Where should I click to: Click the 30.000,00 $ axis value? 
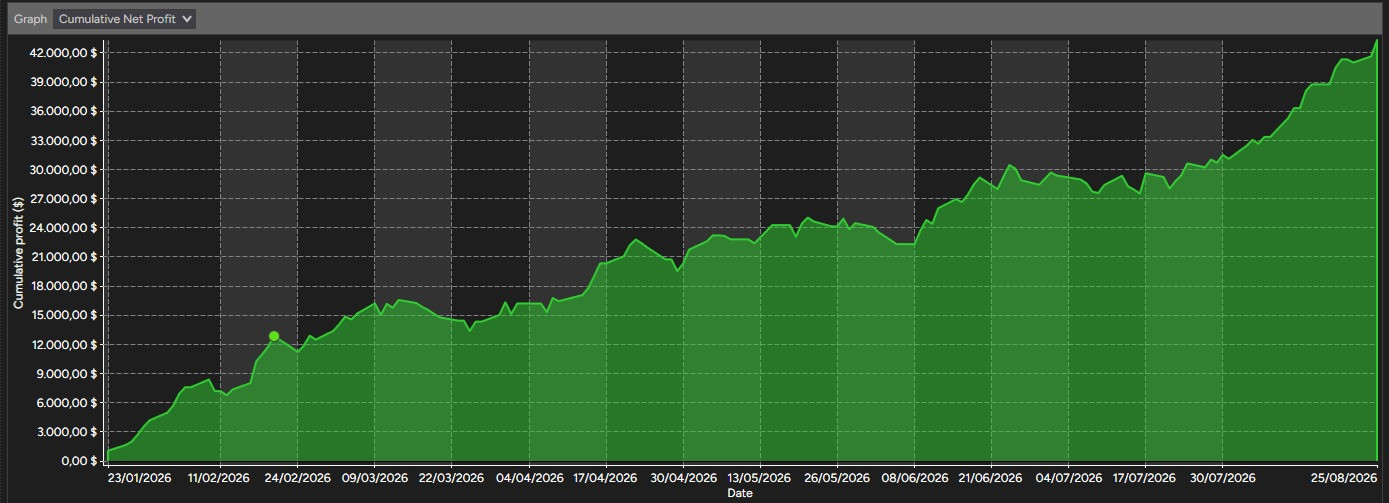click(64, 170)
